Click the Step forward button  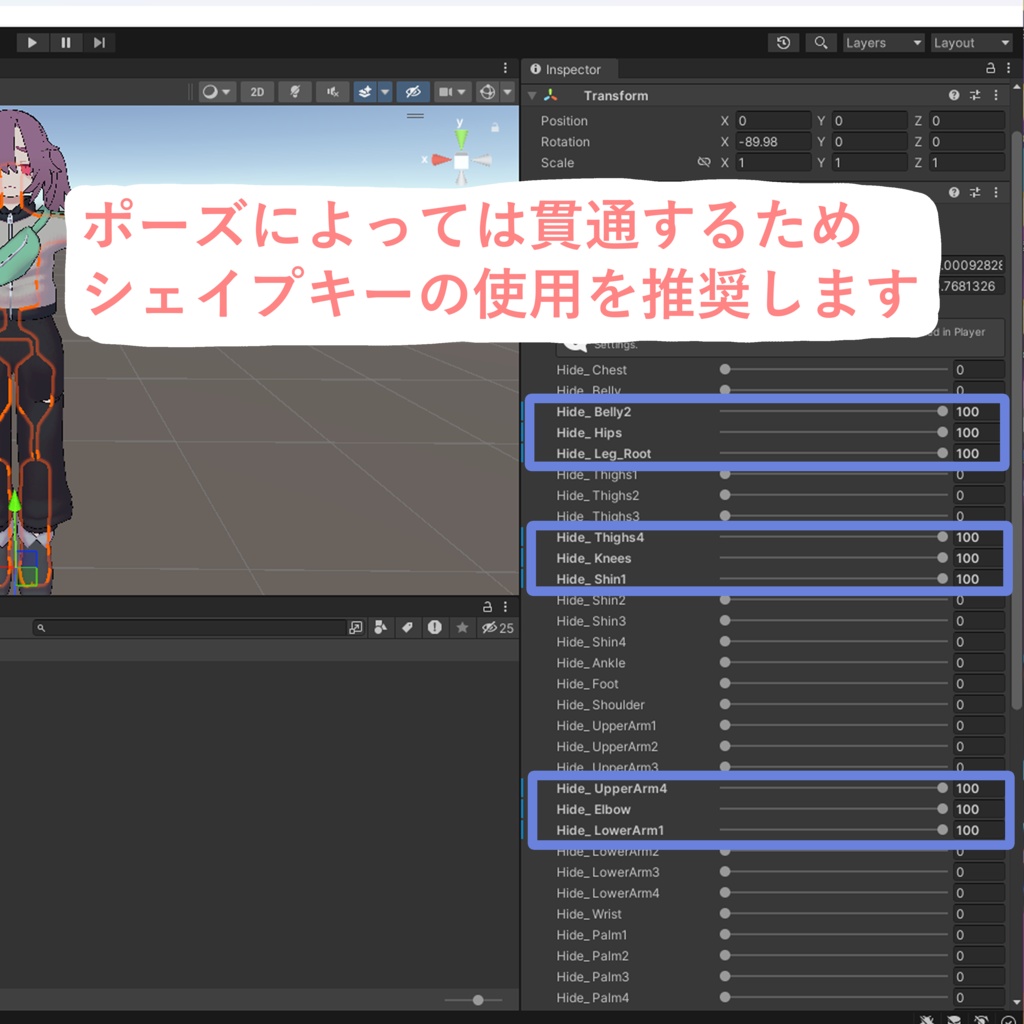pyautogui.click(x=99, y=42)
